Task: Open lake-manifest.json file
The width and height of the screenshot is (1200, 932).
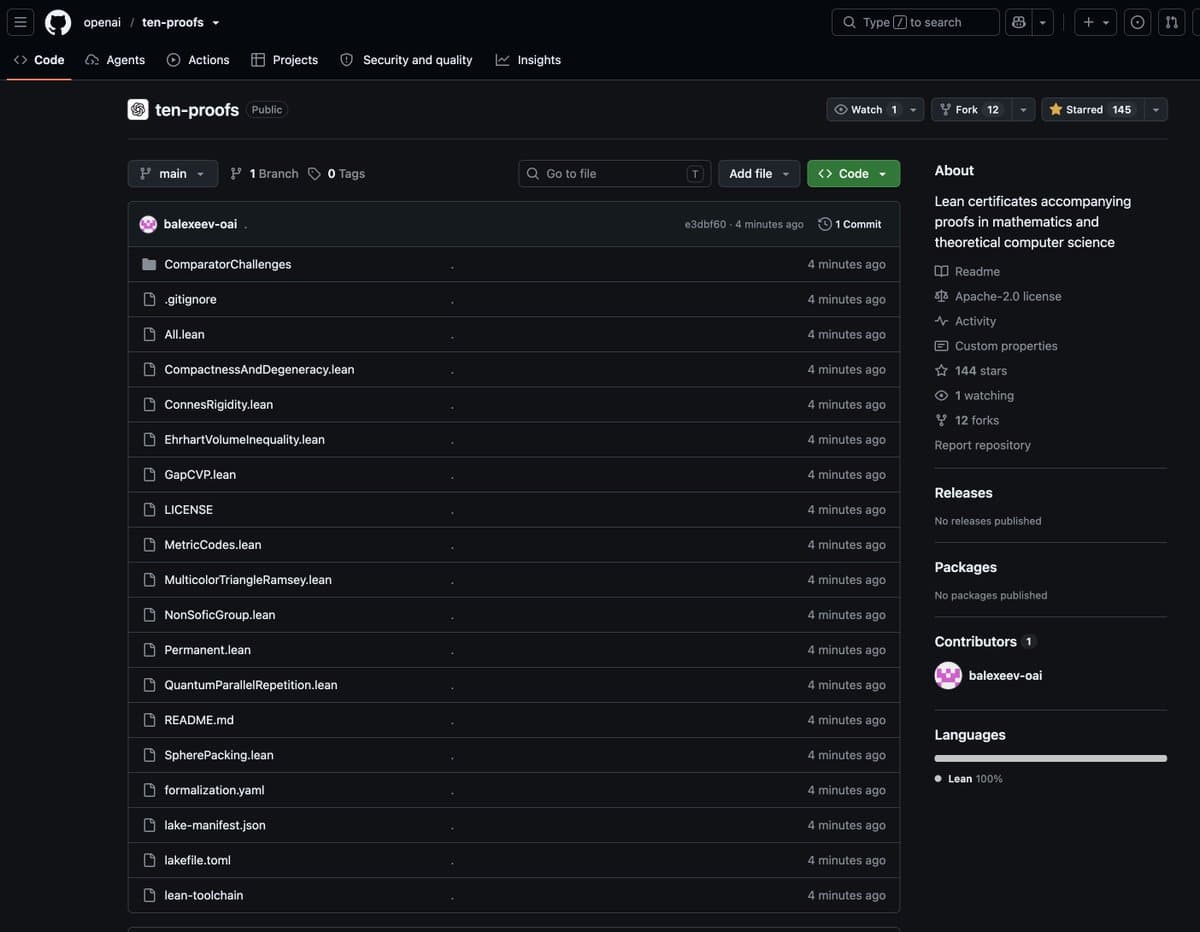Action: (x=215, y=824)
